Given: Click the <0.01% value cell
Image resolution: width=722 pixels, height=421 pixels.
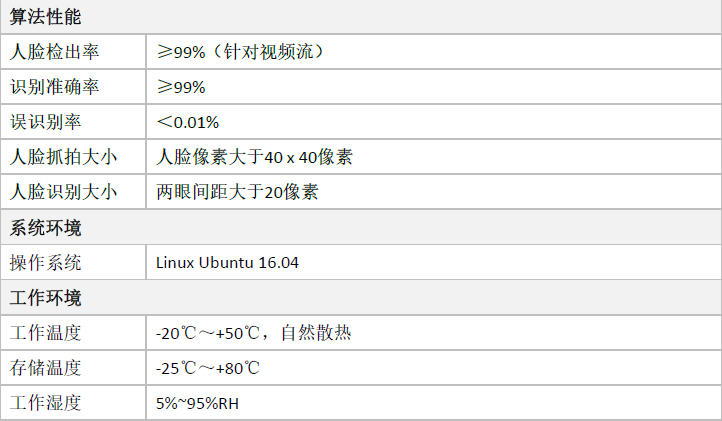Looking at the screenshot, I should click(434, 122).
